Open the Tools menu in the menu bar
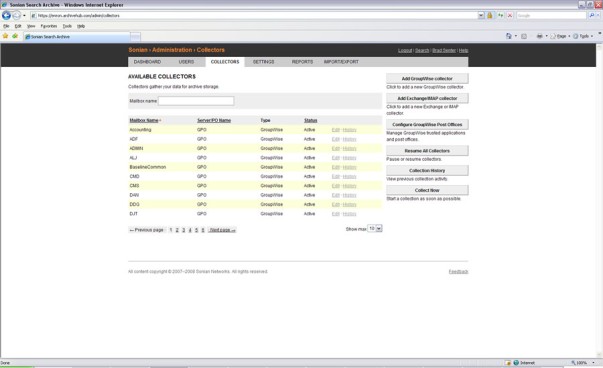This screenshot has width=603, height=368. tap(67, 26)
